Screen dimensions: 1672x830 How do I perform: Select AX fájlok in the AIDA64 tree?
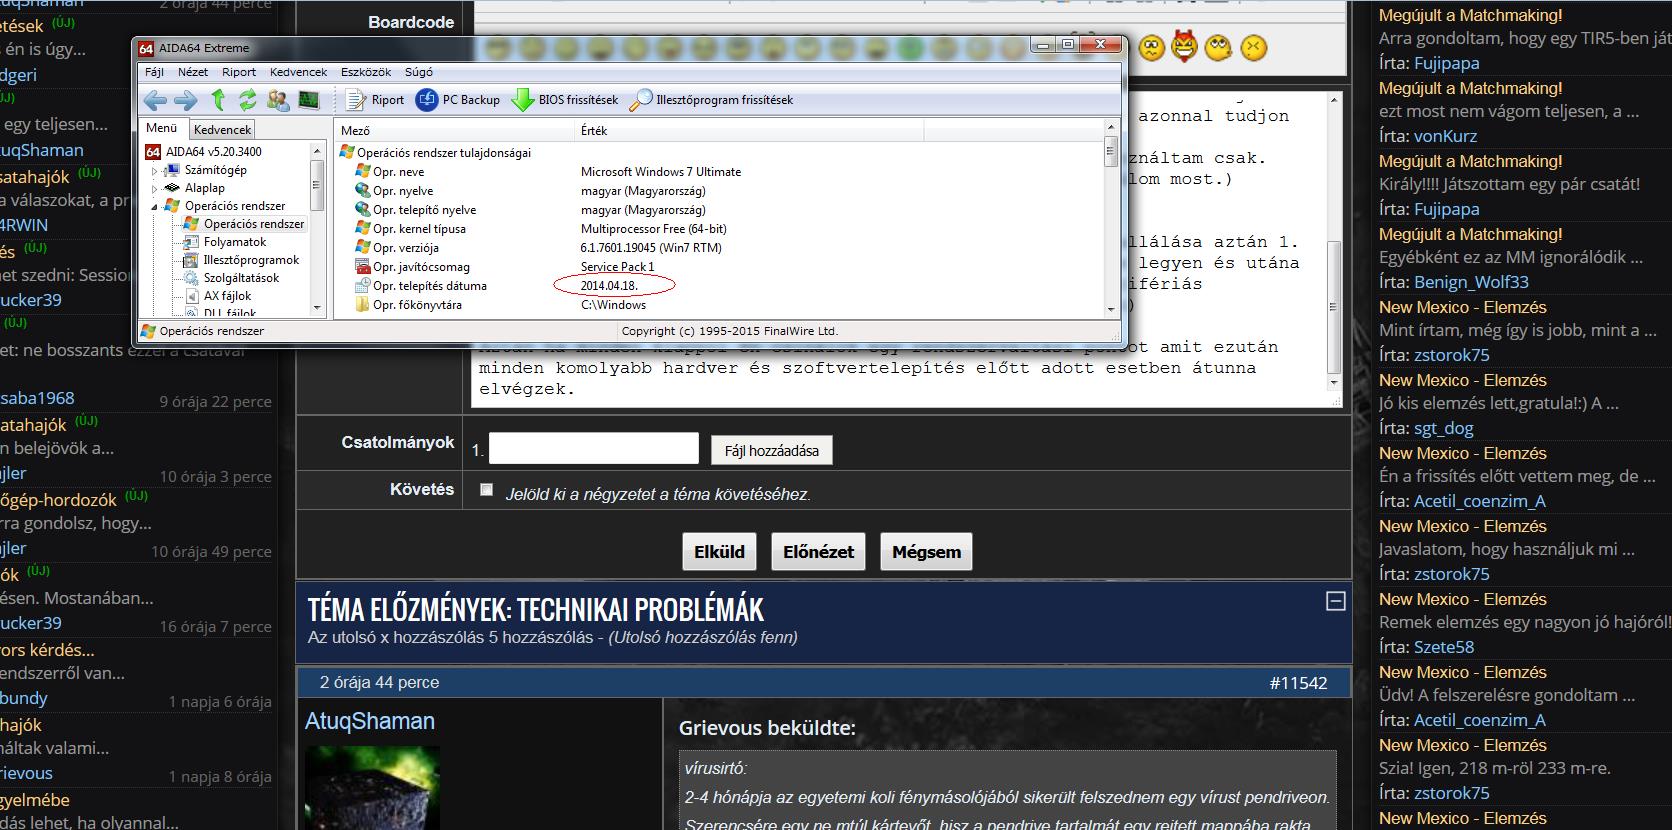[x=227, y=296]
